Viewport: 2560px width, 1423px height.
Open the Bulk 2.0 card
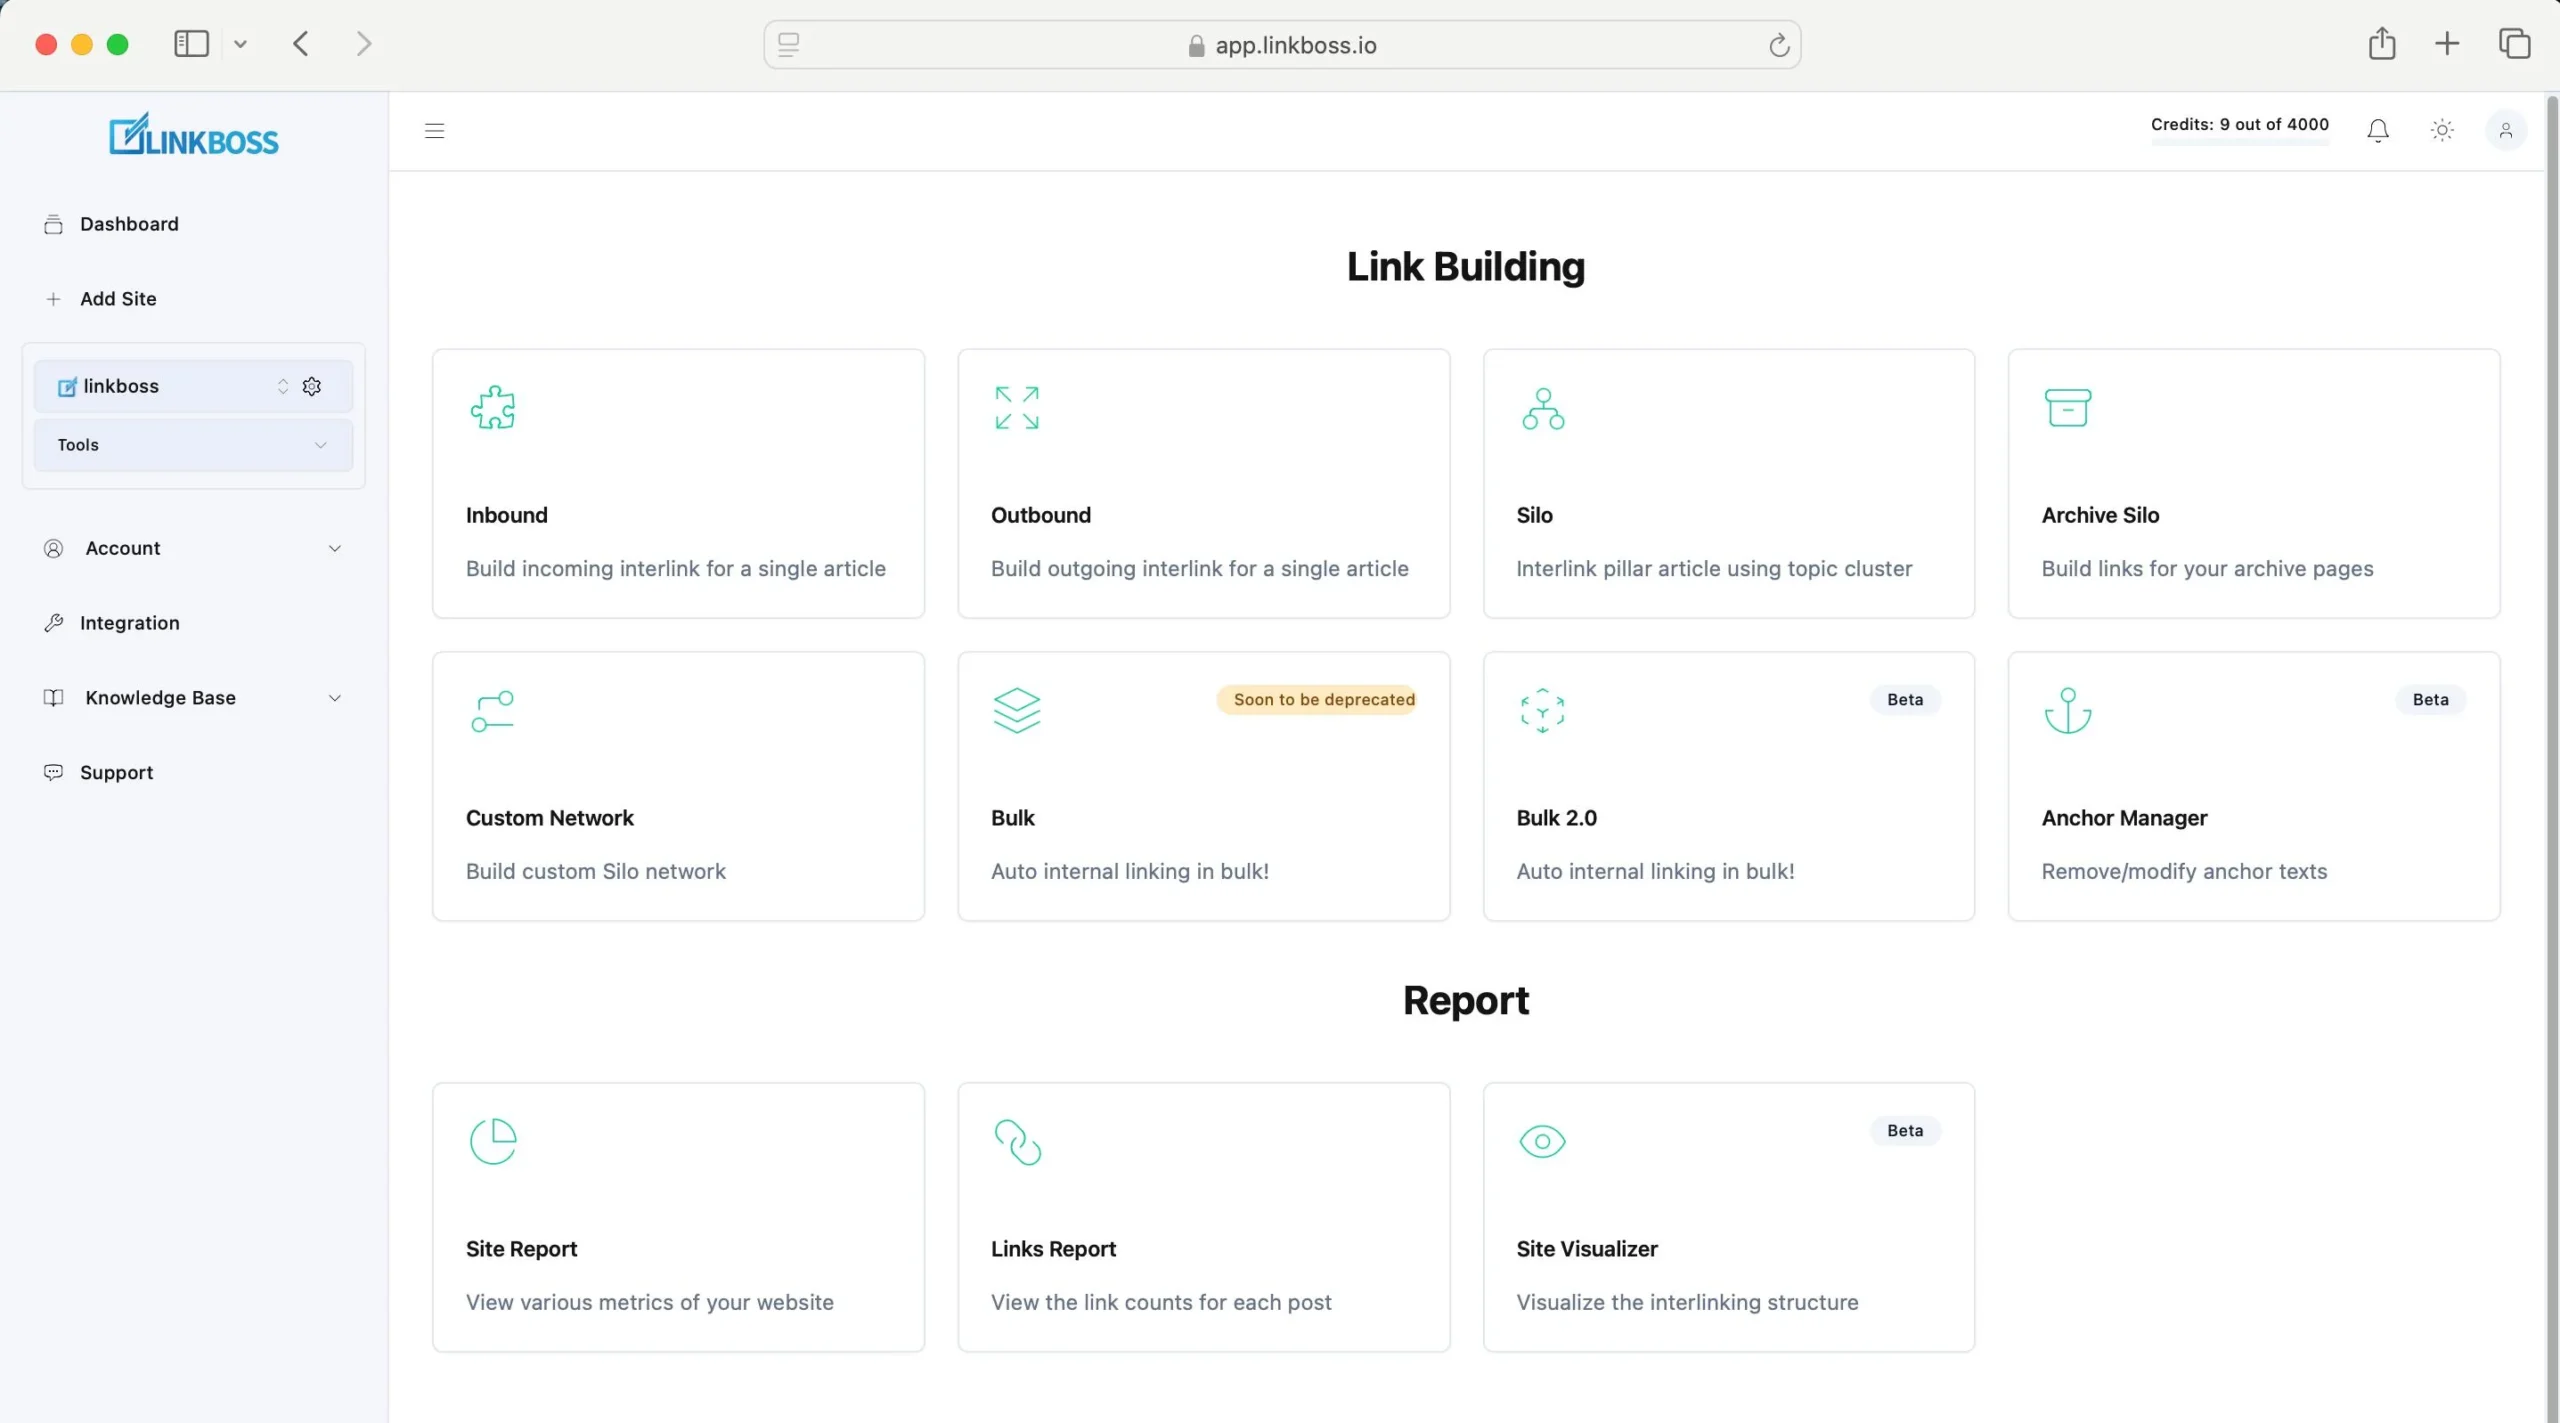coord(1728,787)
